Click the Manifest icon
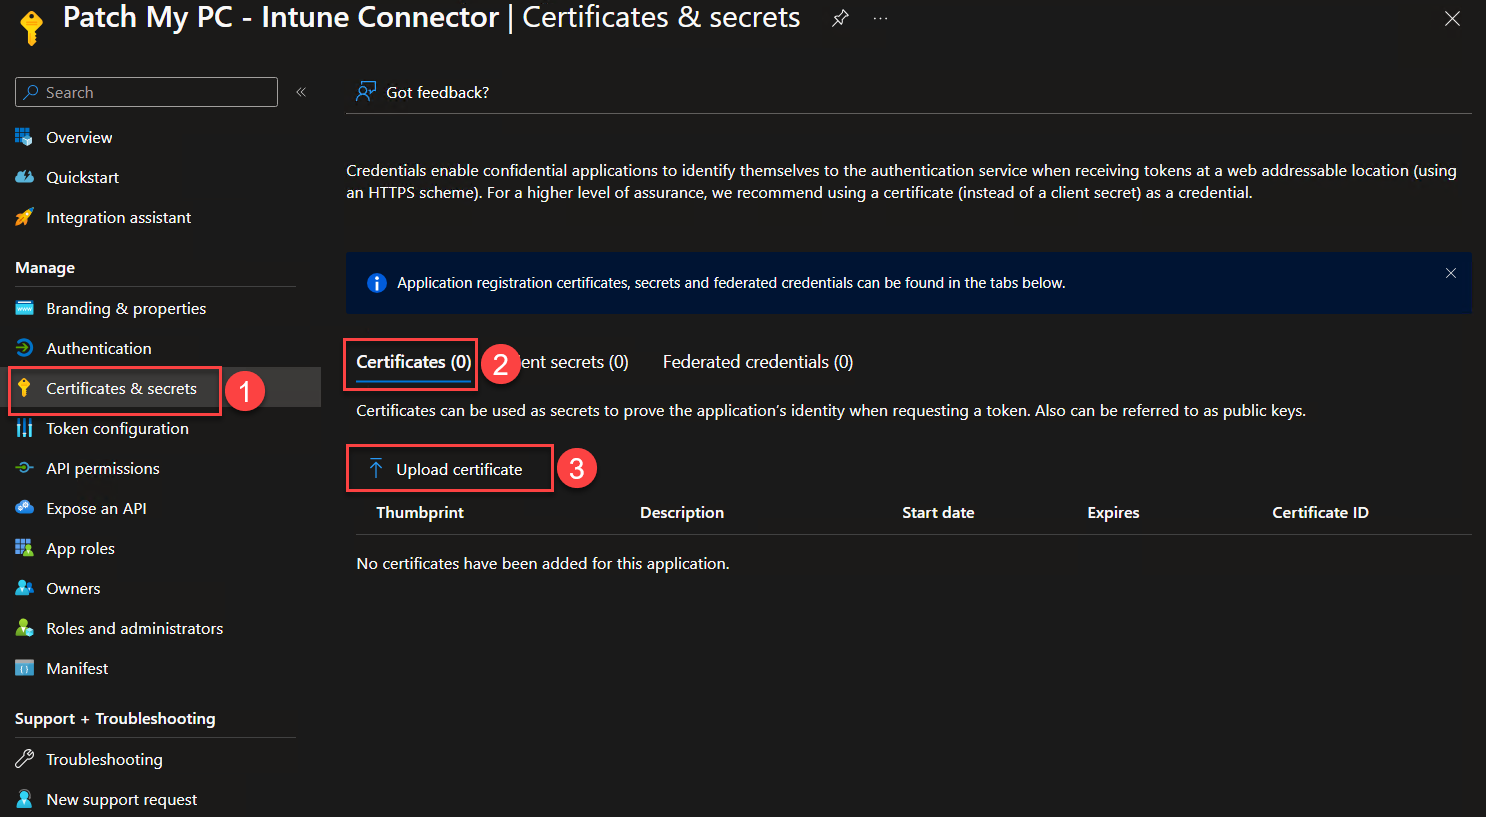This screenshot has height=817, width=1486. point(25,668)
